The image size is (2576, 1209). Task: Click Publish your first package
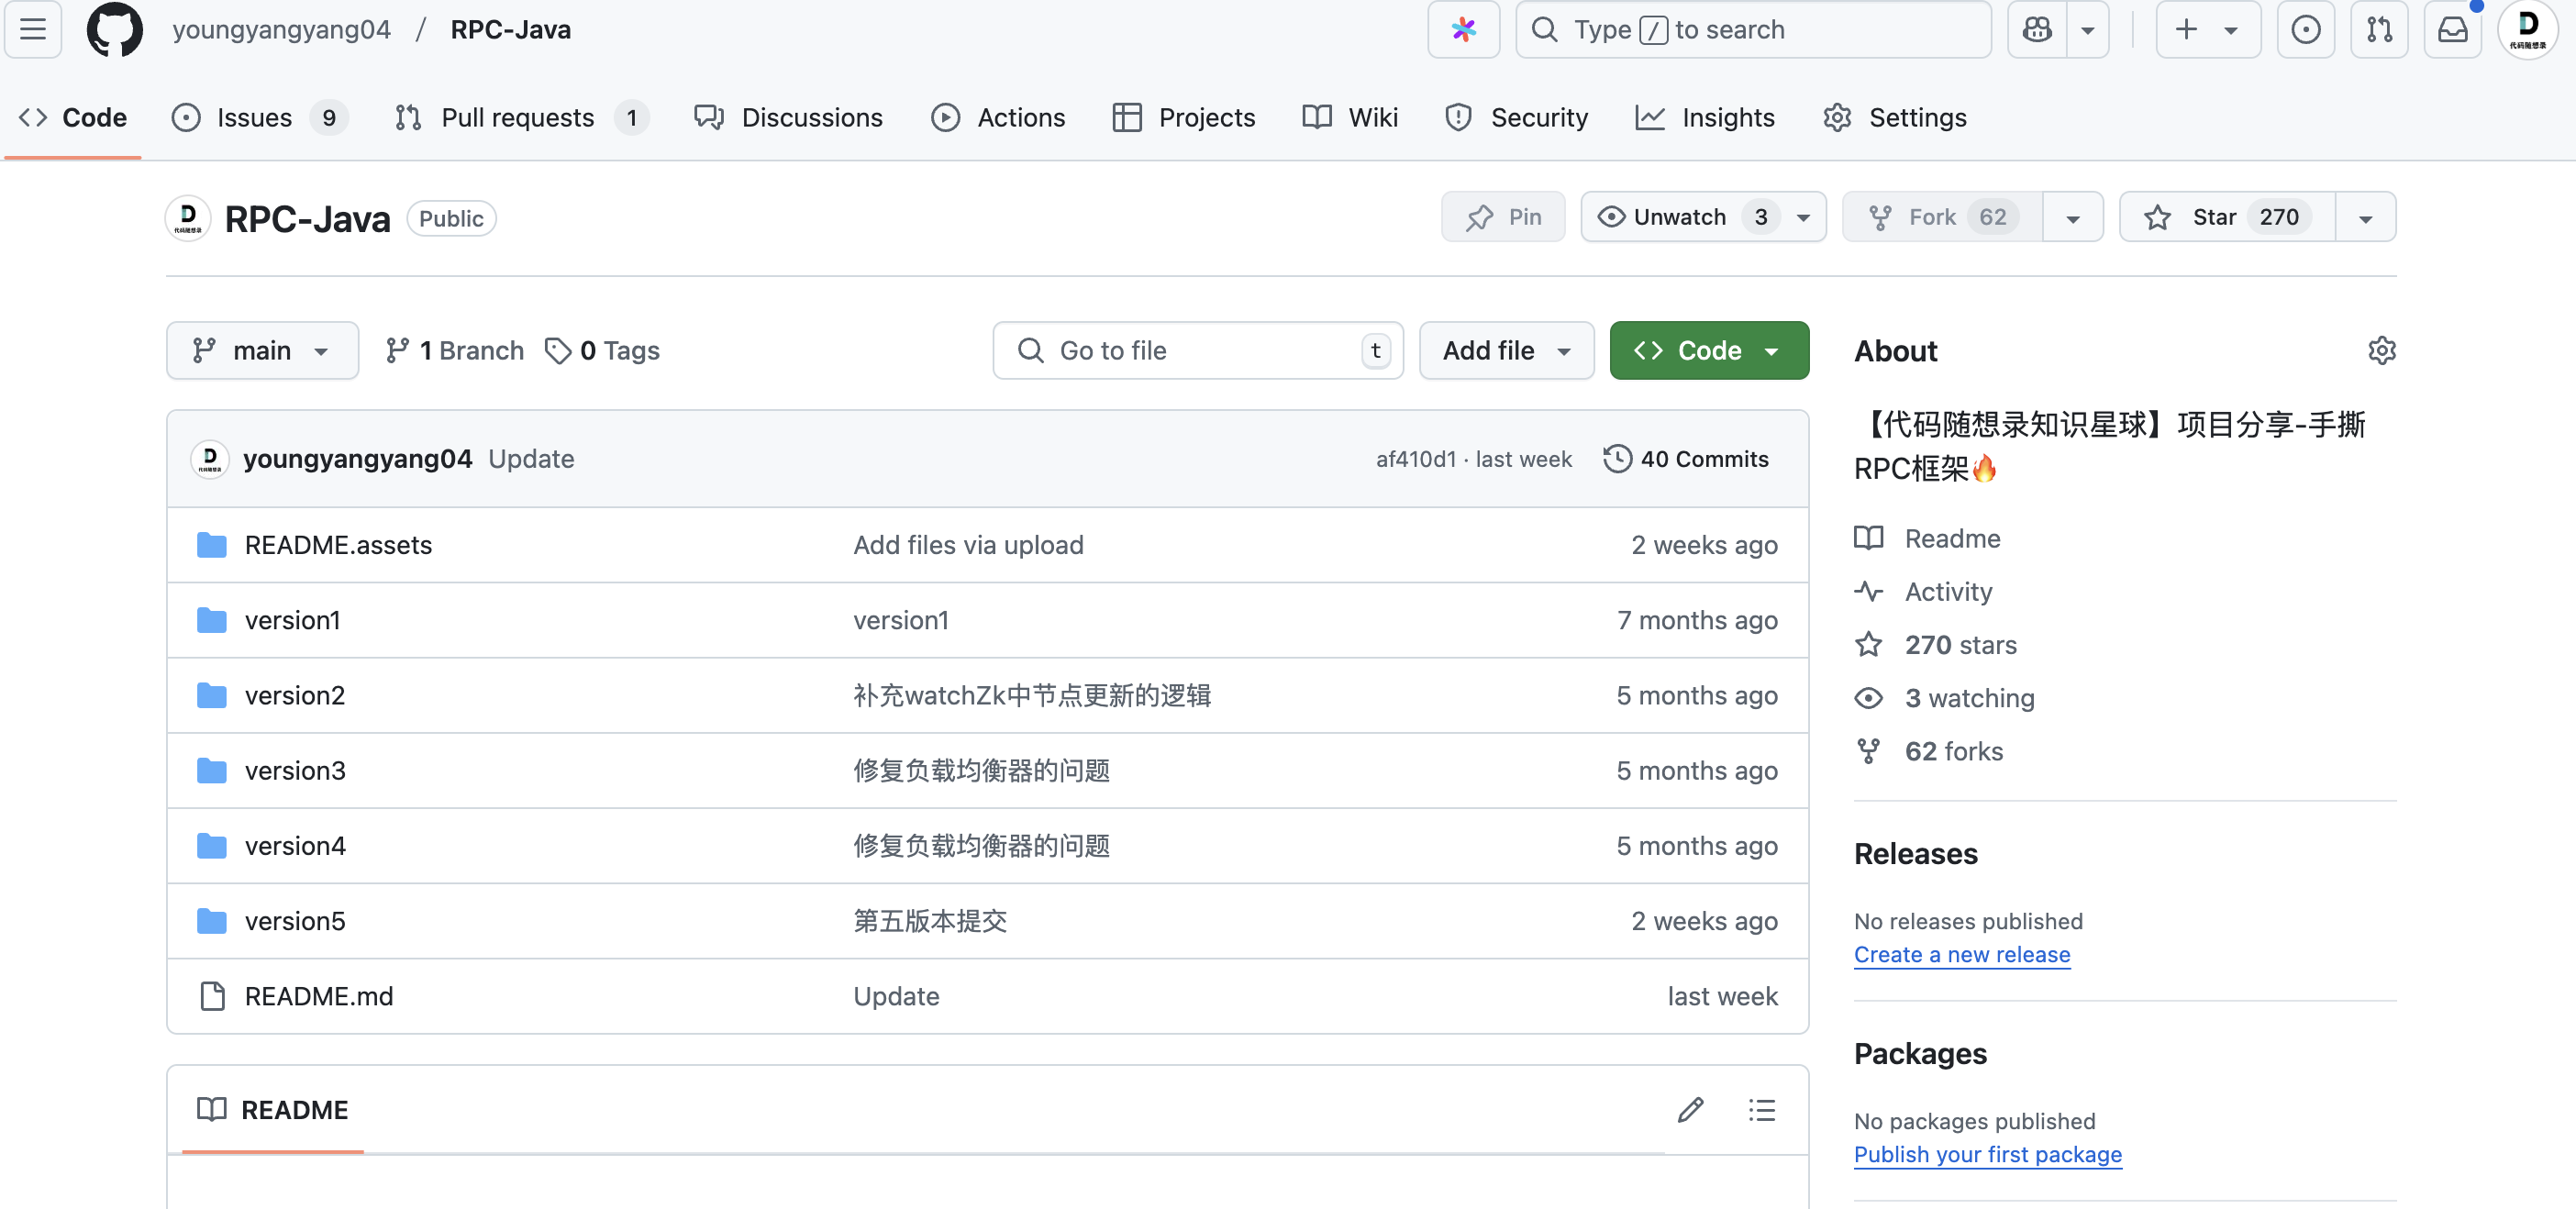click(x=1987, y=1154)
